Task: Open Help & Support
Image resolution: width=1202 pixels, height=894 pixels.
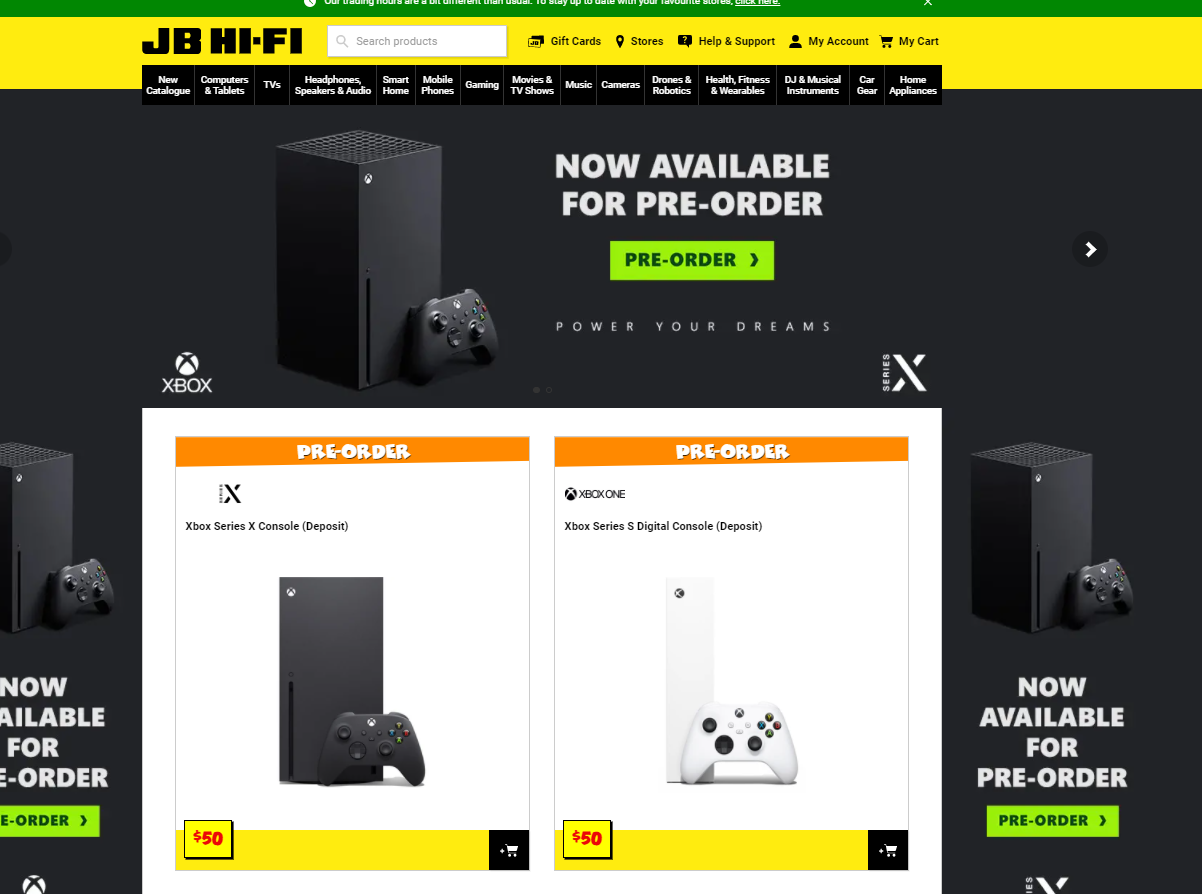Action: click(x=726, y=41)
